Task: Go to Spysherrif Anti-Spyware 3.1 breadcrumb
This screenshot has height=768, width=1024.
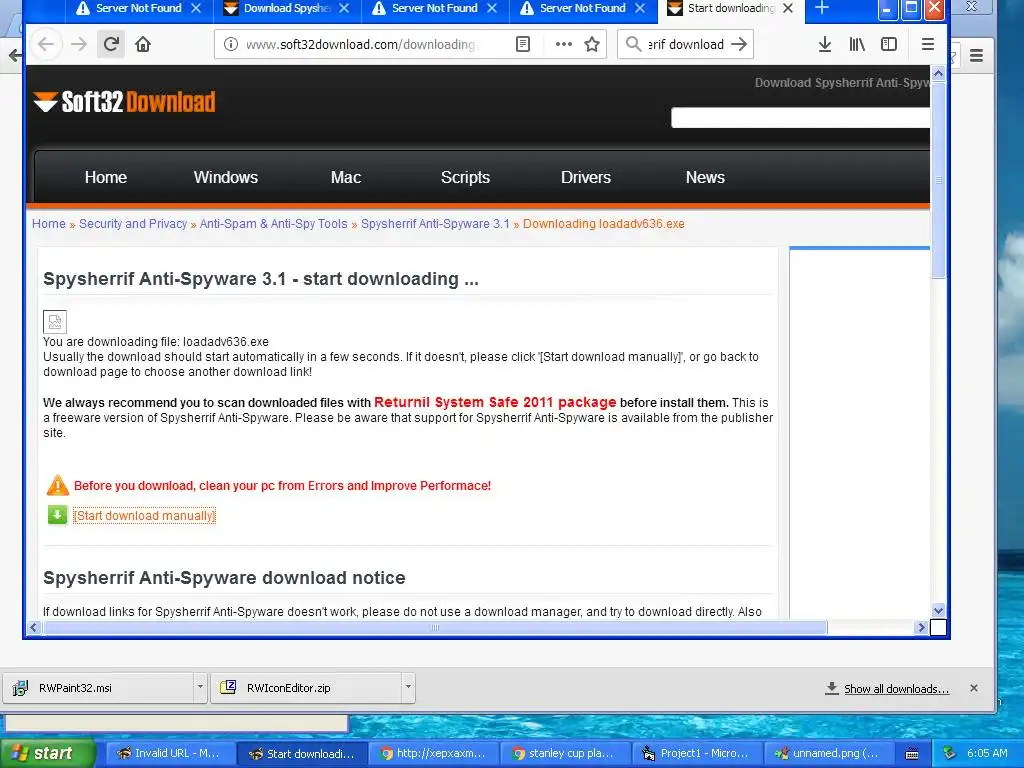Action: coord(435,223)
